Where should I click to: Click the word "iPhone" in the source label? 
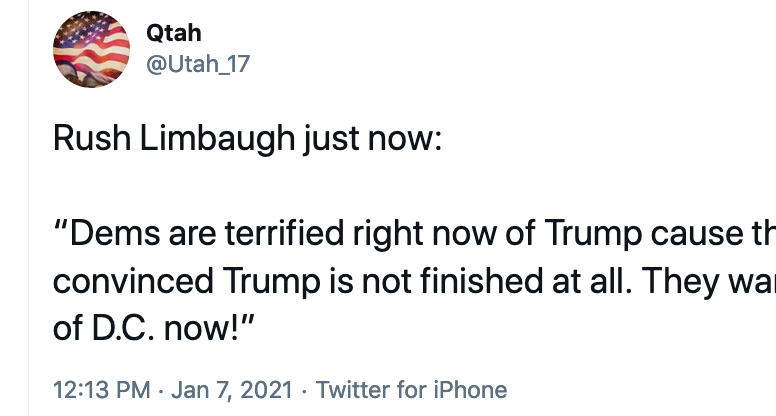(470, 390)
